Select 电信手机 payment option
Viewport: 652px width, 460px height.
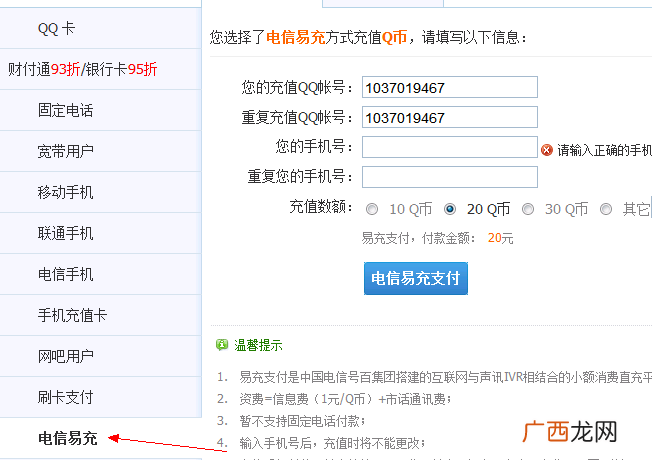(x=101, y=274)
